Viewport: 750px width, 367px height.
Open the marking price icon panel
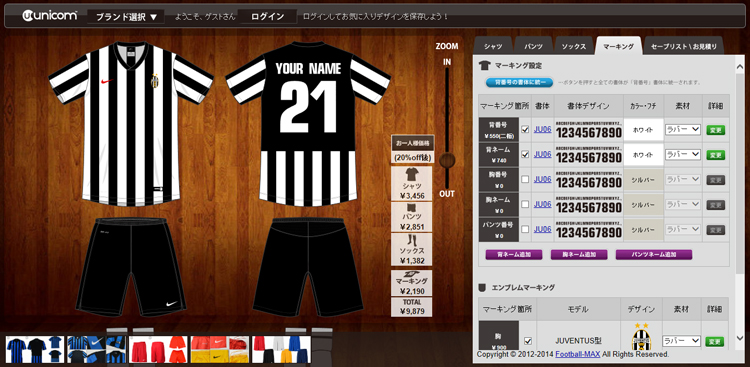[x=411, y=283]
